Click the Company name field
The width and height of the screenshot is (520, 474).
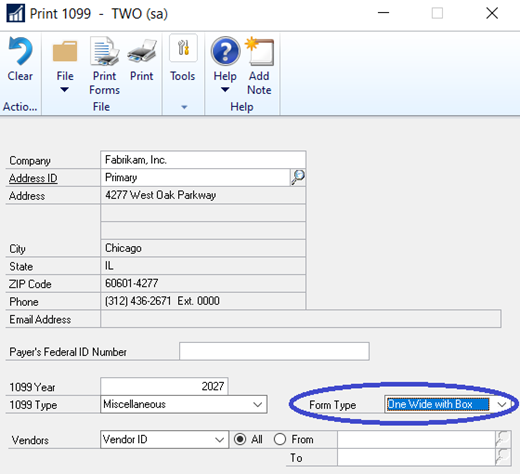(203, 160)
